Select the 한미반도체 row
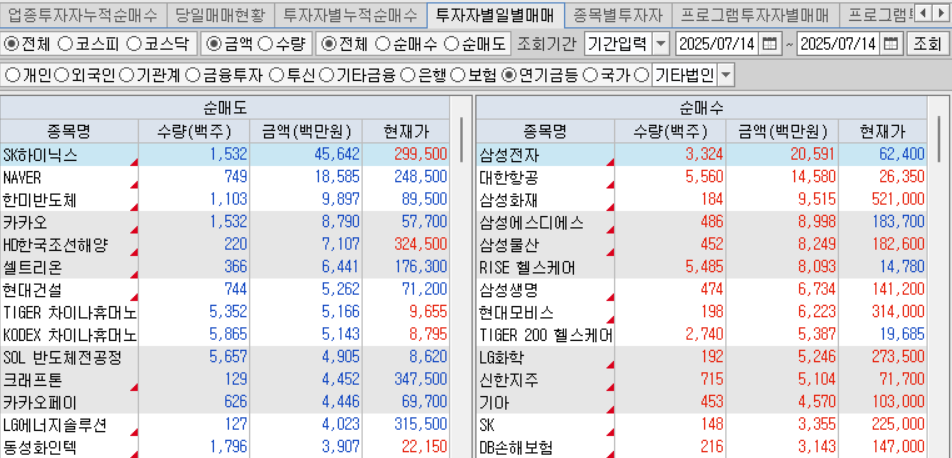 click(x=225, y=199)
